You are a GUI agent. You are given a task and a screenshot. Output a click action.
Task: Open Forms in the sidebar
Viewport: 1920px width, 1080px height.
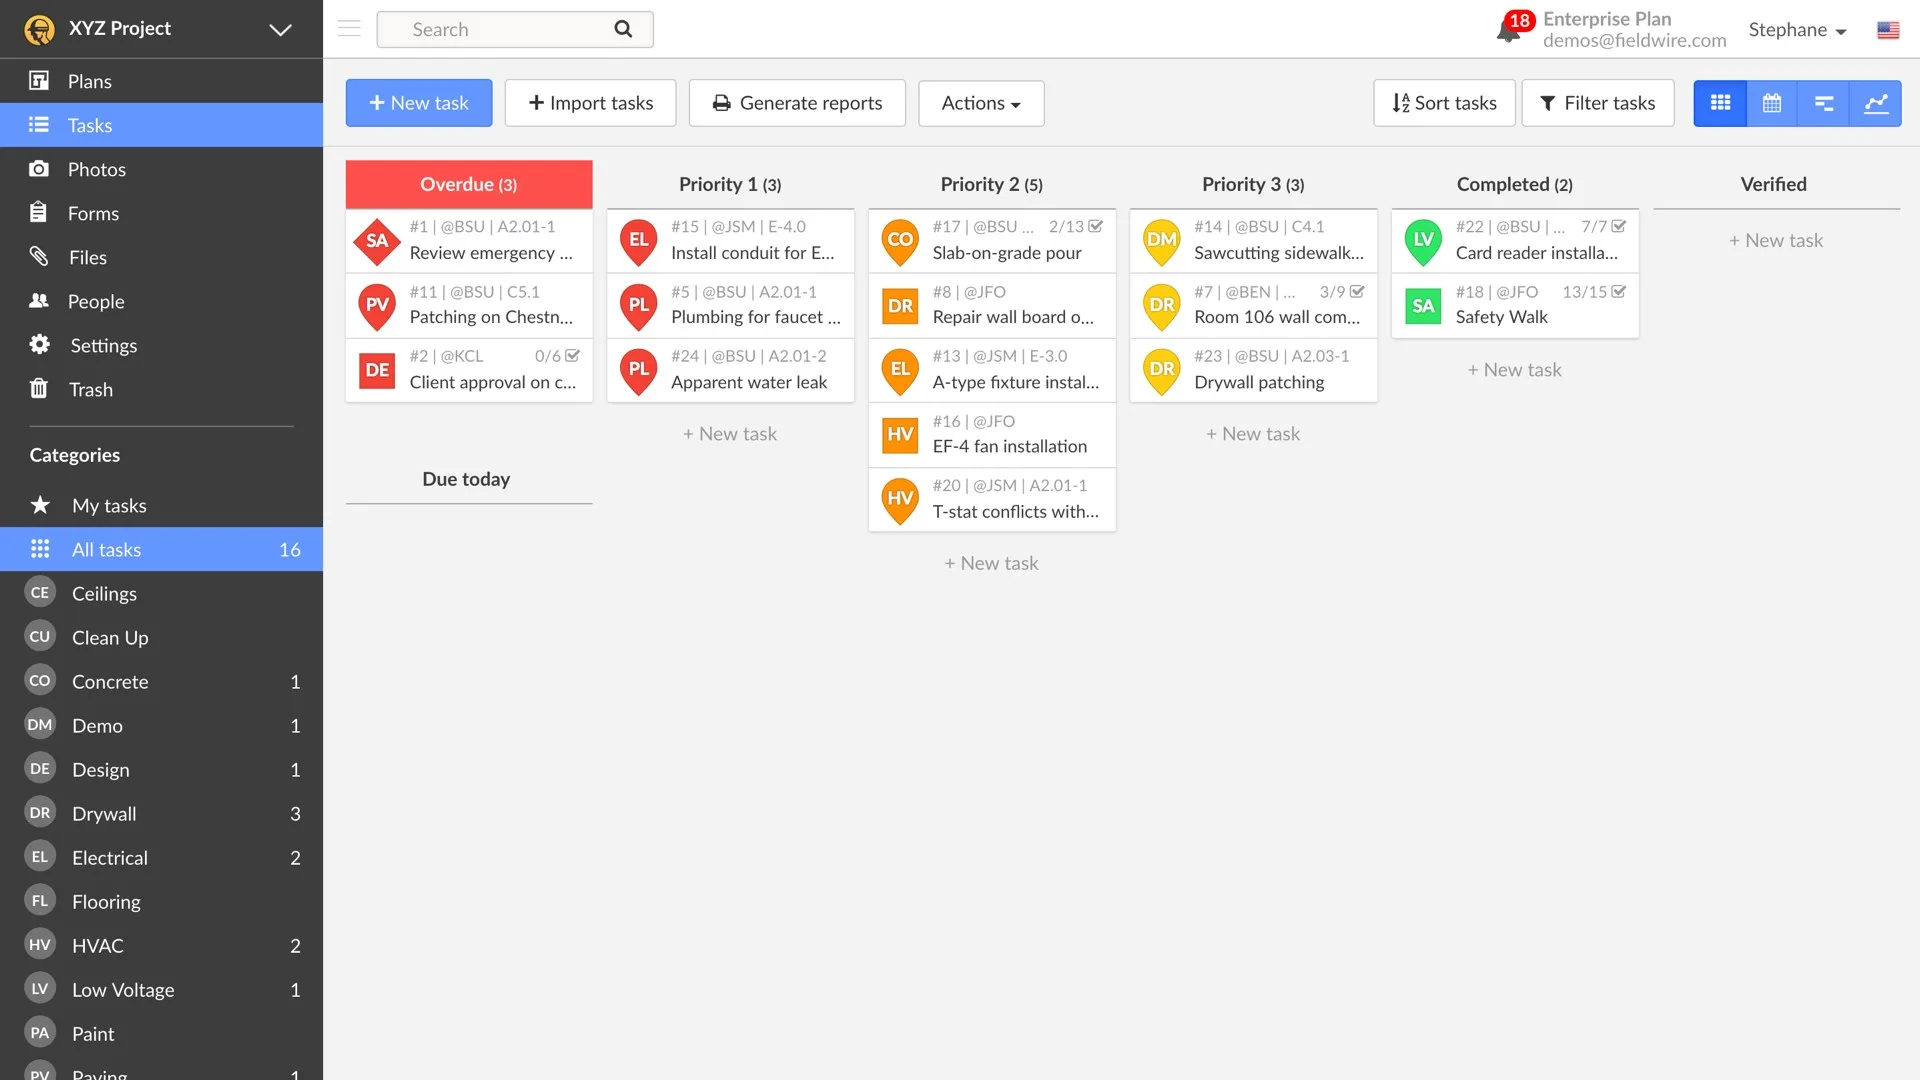pos(161,213)
